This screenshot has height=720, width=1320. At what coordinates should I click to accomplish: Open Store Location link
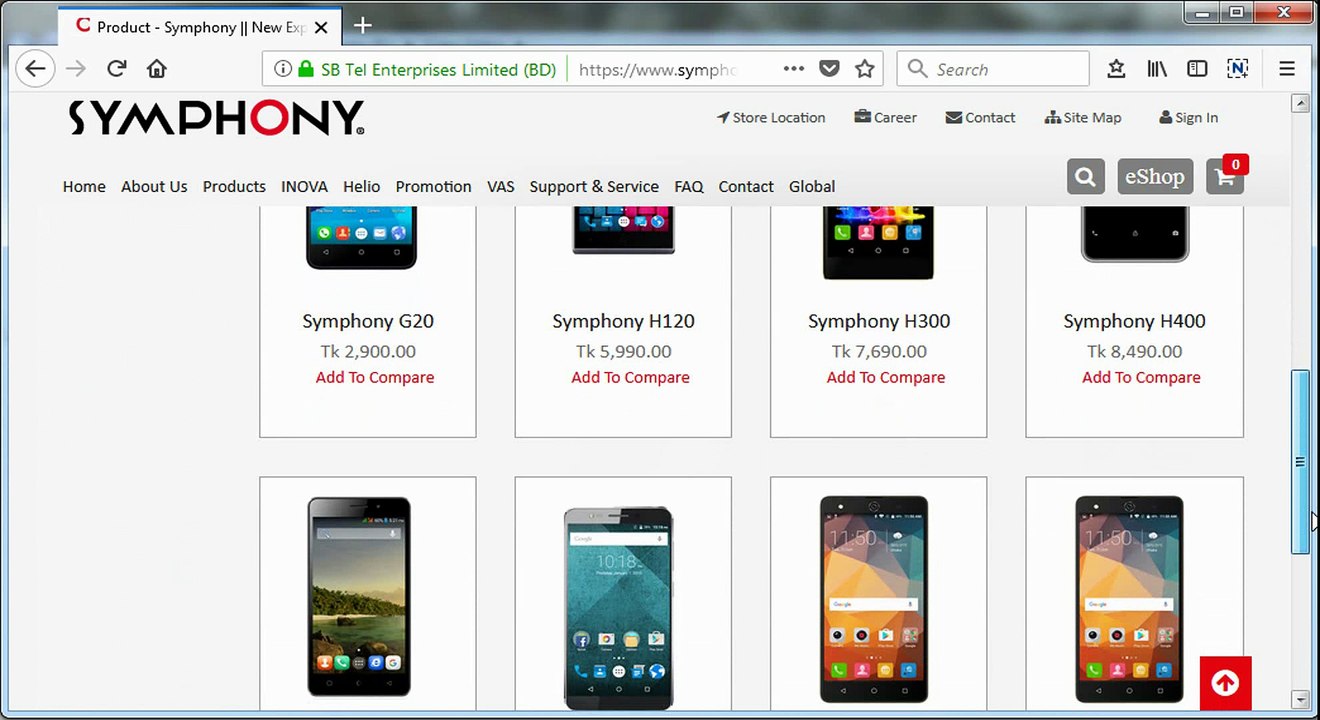tap(771, 118)
